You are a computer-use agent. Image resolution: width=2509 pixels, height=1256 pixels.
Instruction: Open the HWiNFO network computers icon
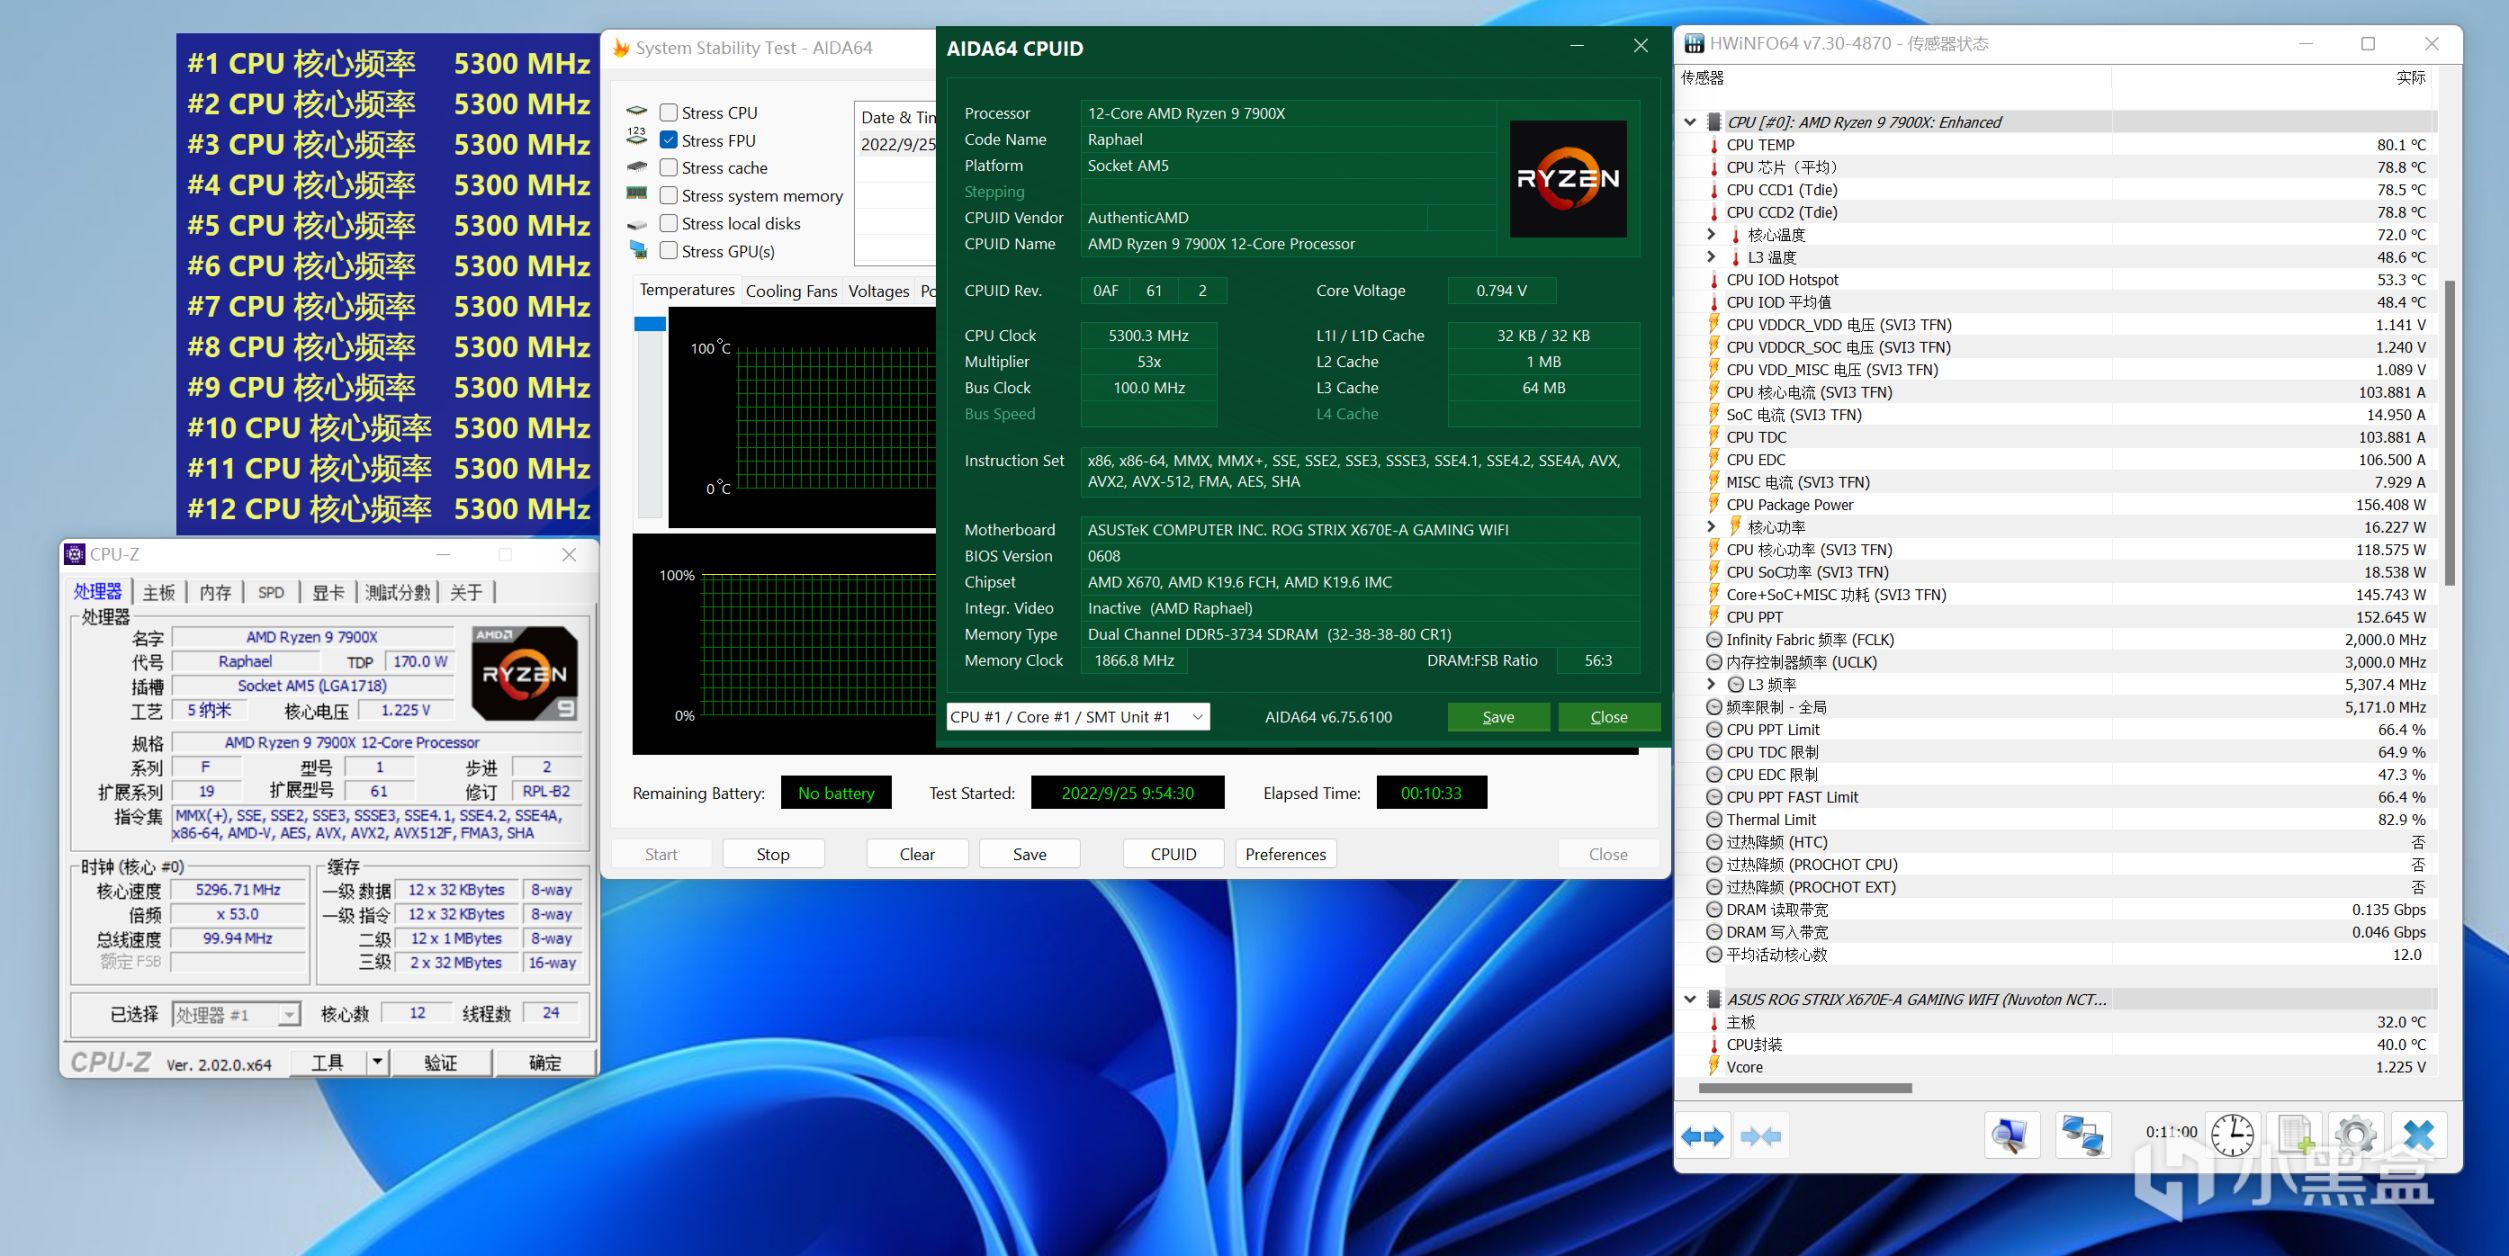2083,1135
